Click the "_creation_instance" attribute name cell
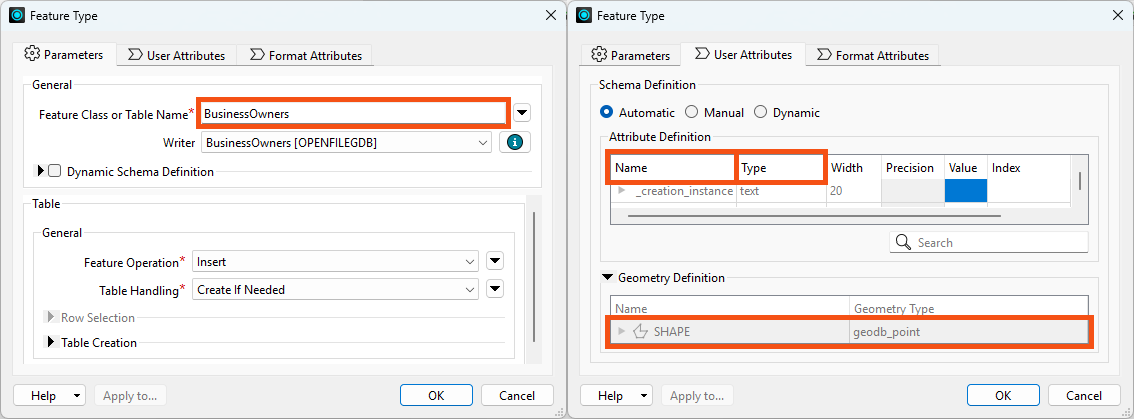Image resolution: width=1134 pixels, height=419 pixels. (x=683, y=191)
